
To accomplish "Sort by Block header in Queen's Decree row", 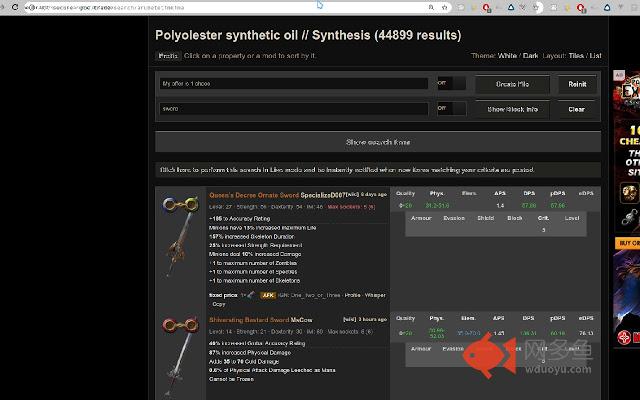I will (x=515, y=218).
